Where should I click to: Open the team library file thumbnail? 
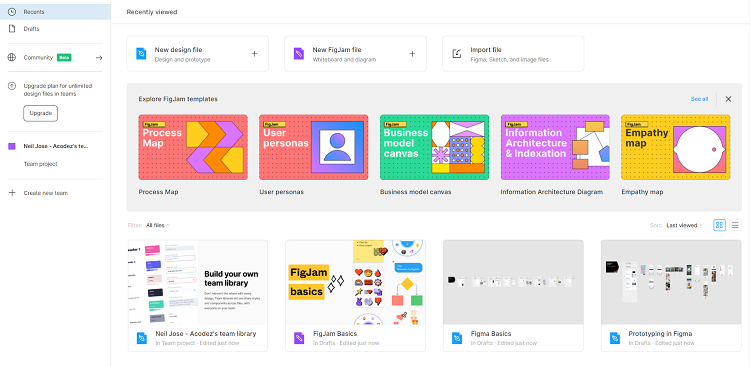pyautogui.click(x=198, y=282)
